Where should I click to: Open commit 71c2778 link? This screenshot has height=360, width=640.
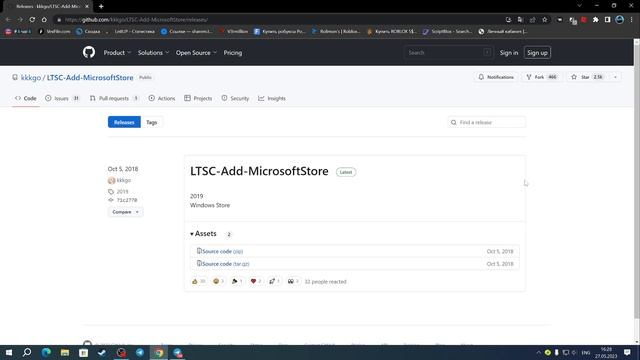127,200
